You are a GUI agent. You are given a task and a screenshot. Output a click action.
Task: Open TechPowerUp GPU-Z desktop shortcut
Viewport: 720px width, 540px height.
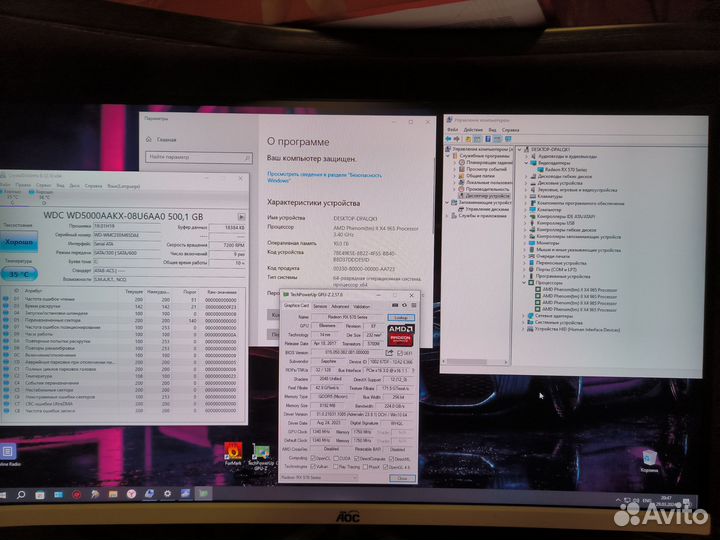[261, 457]
